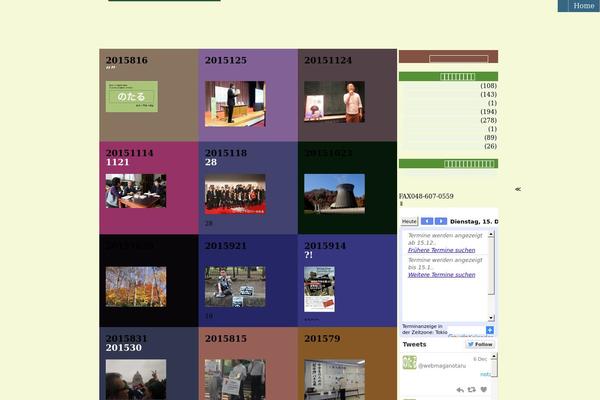Image resolution: width=600 pixels, height=400 pixels.
Task: Click the calendar scroll up arrow
Action: 491,234
